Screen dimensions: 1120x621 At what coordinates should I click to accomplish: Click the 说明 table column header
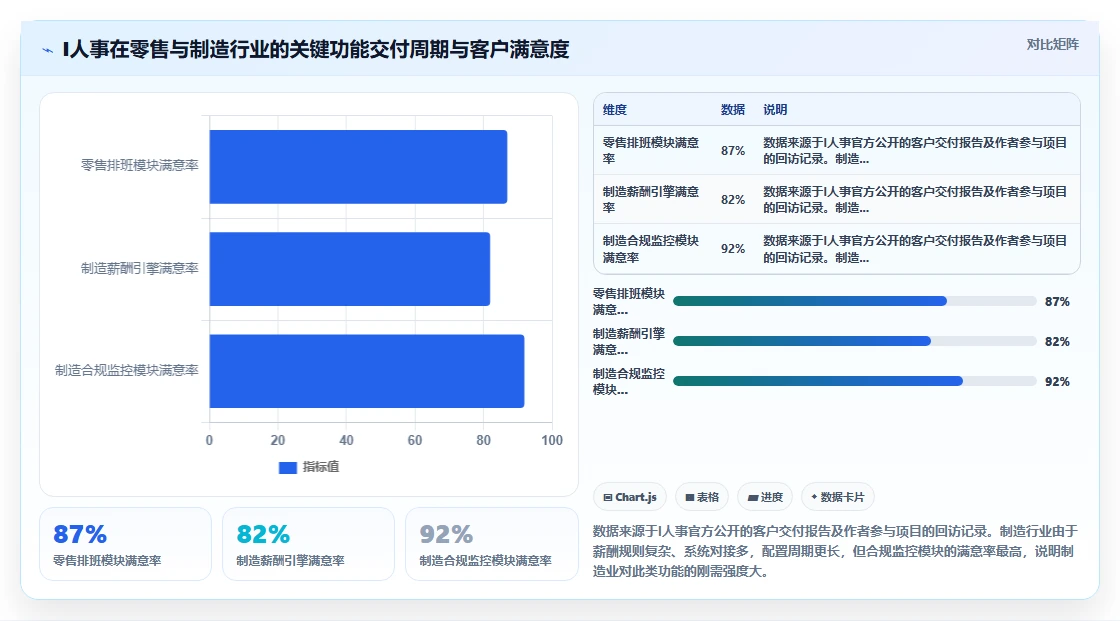775,109
